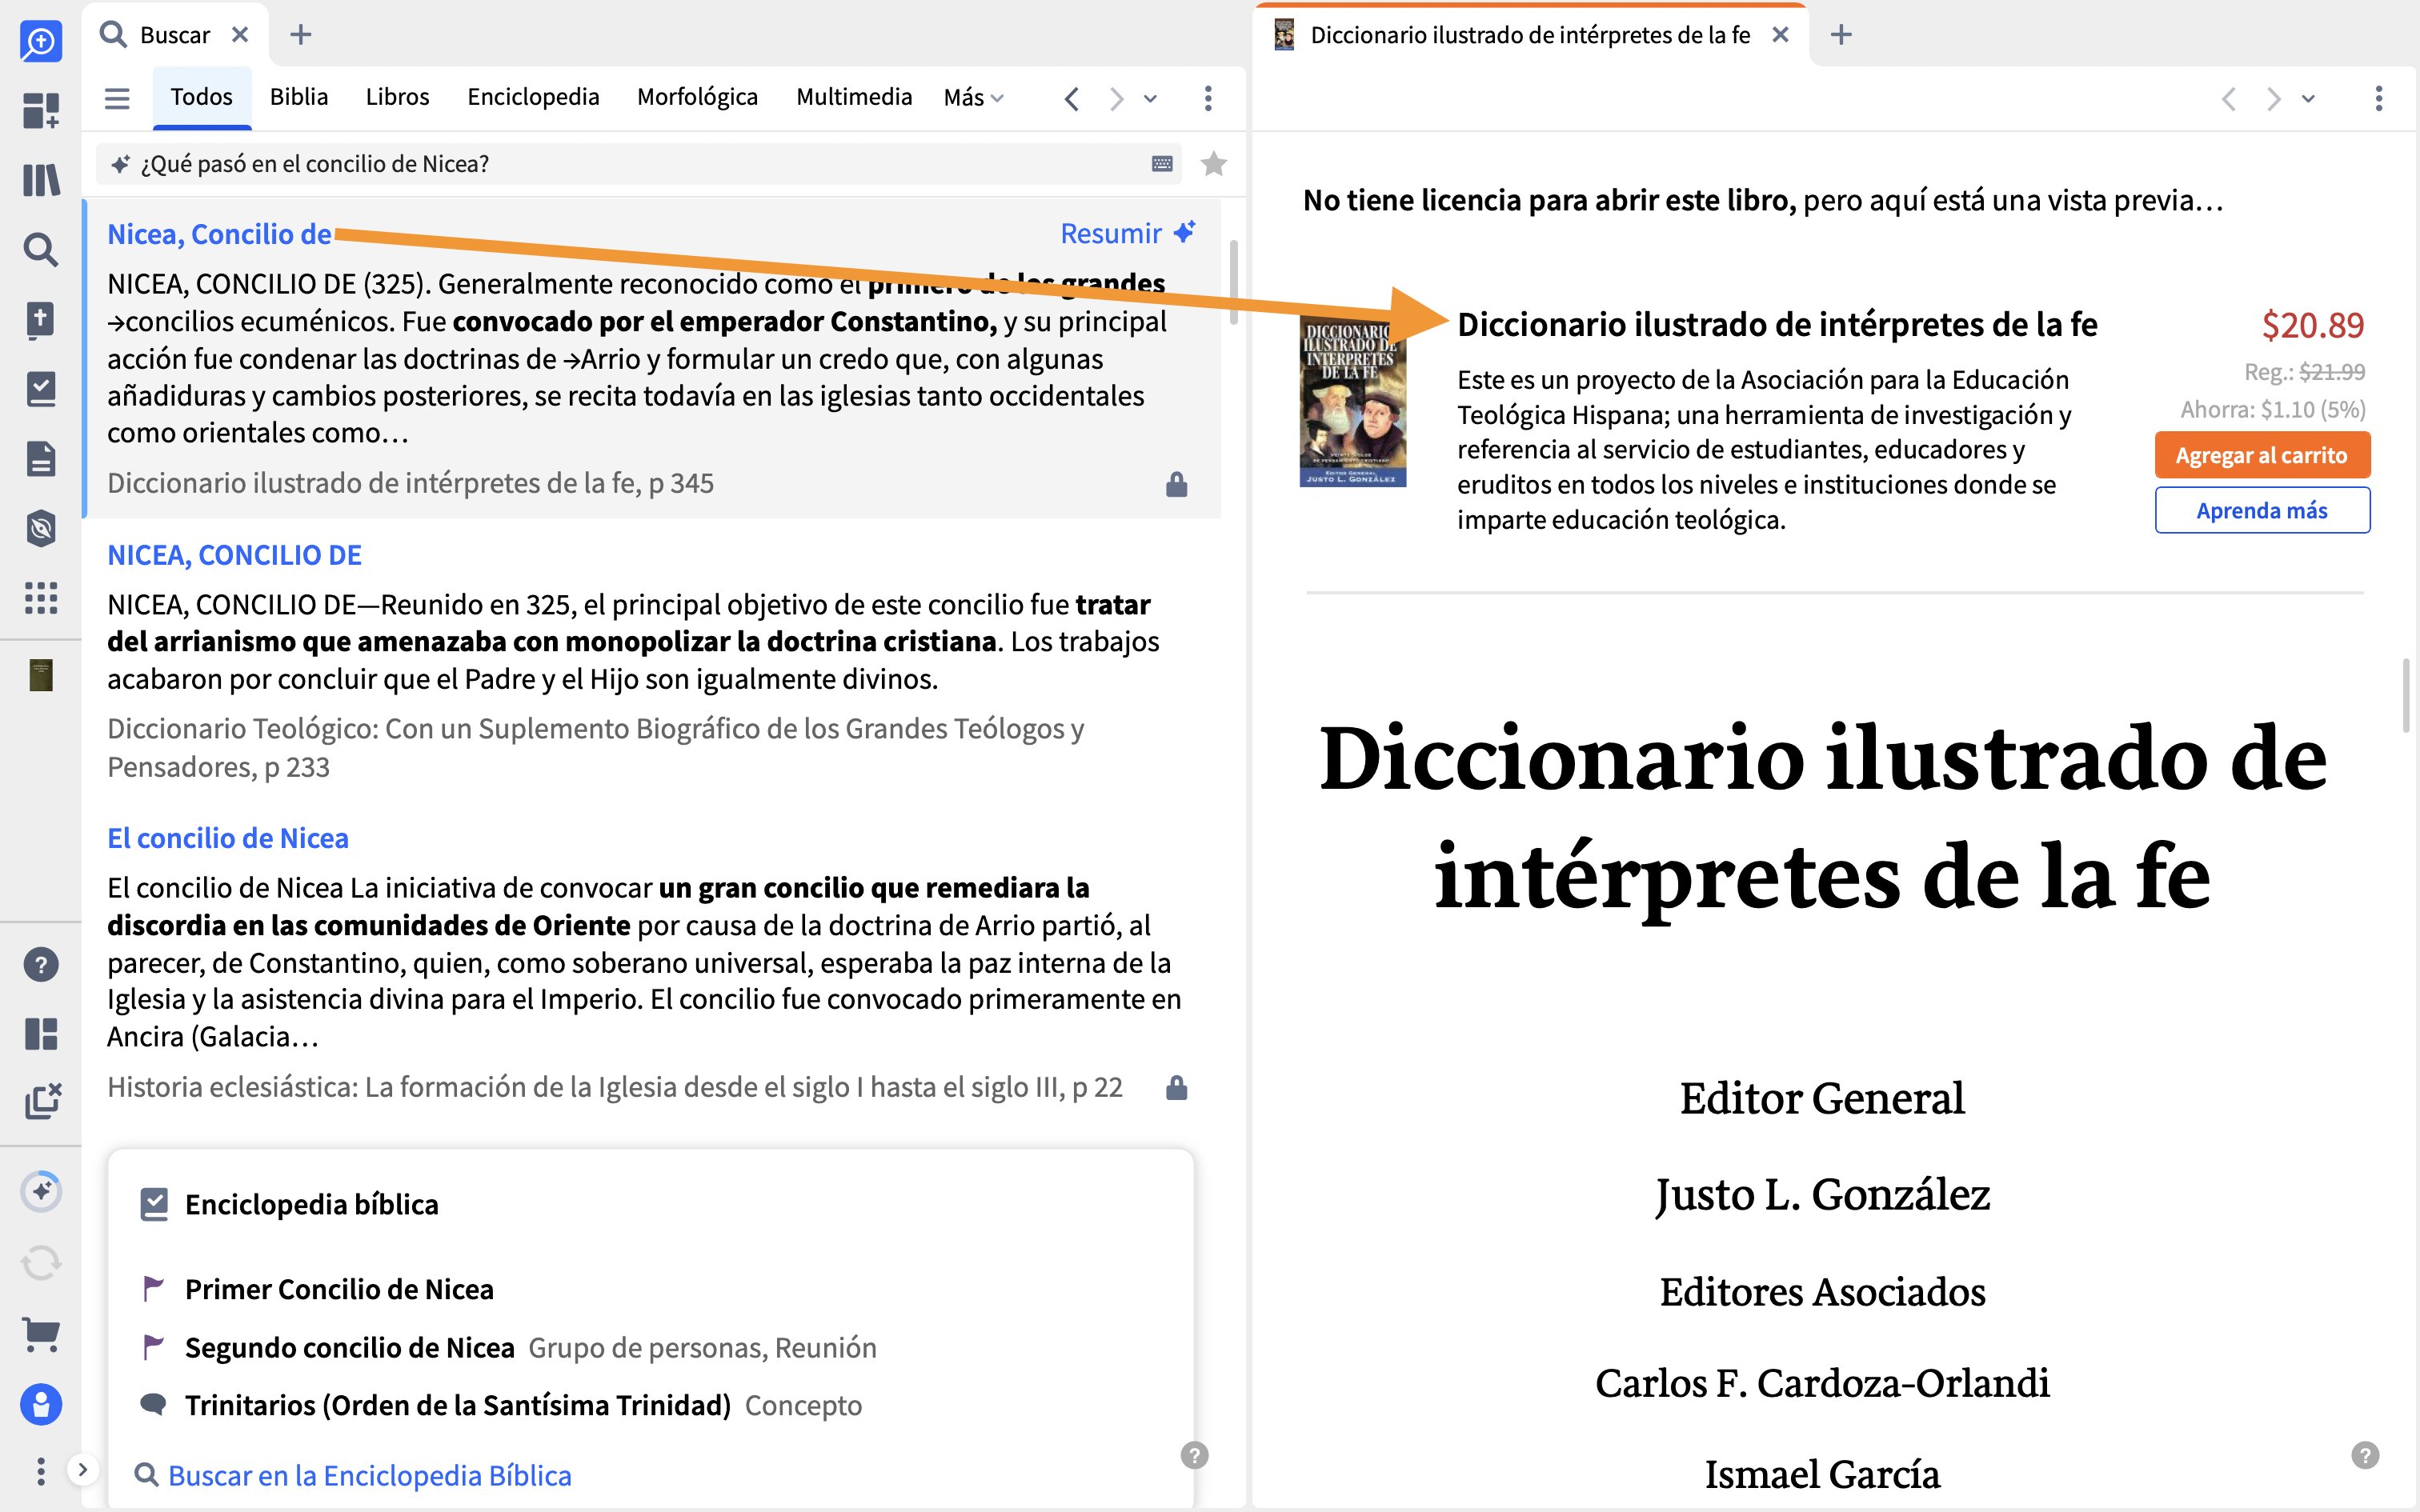Open the 'Nicea, Concilio de' result link

tap(219, 234)
